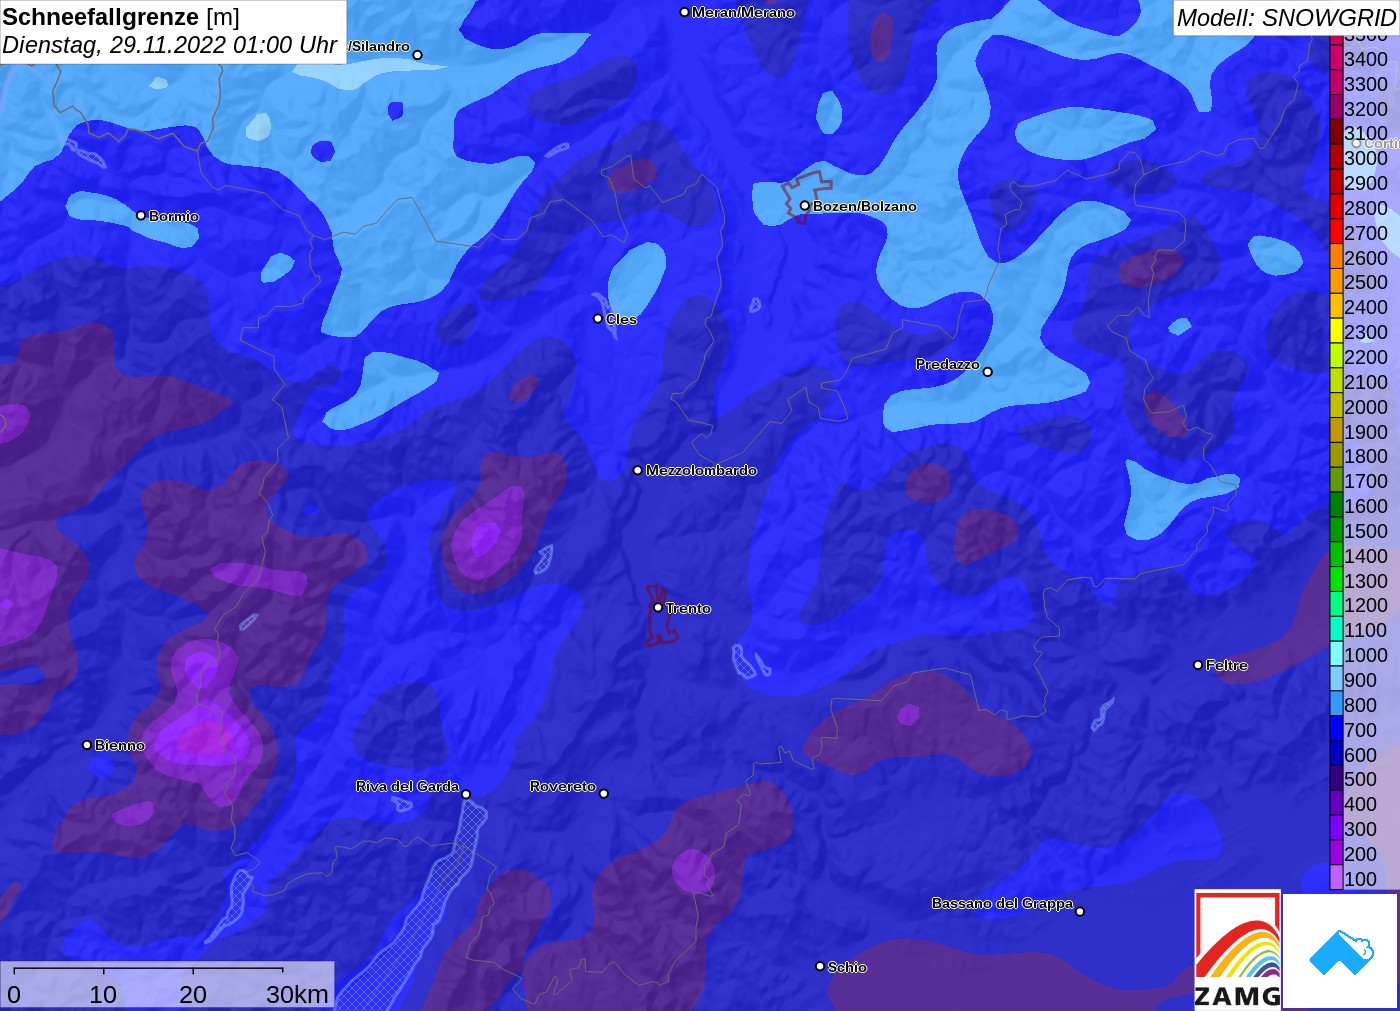1400x1011 pixels.
Task: Click the 900 light blue legend swatch
Action: coord(1336,680)
